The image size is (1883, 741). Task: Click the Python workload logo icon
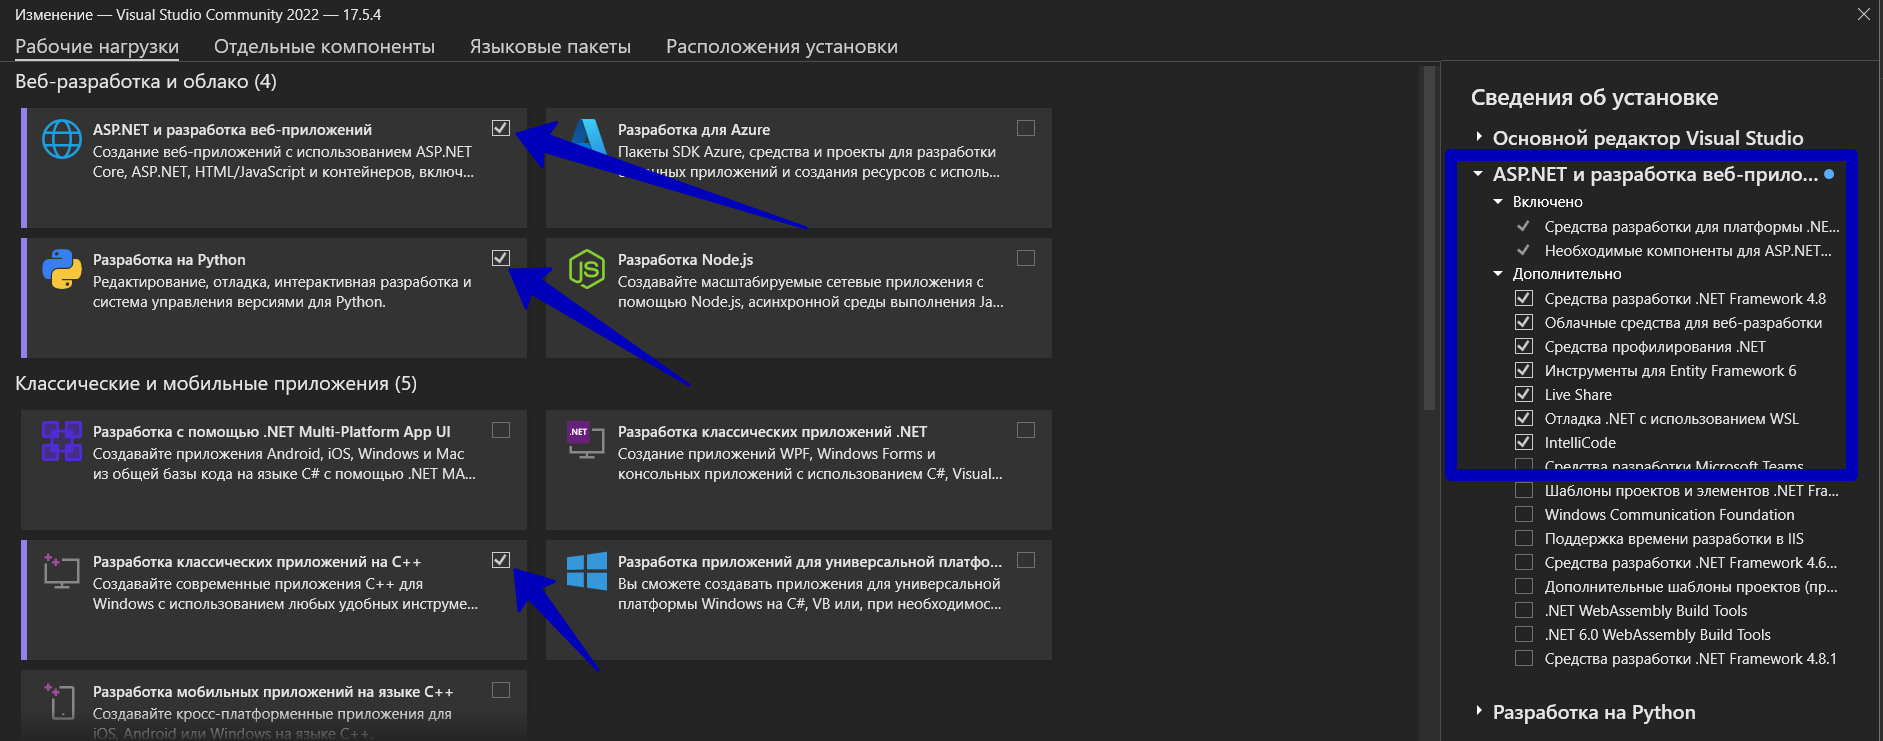point(62,269)
